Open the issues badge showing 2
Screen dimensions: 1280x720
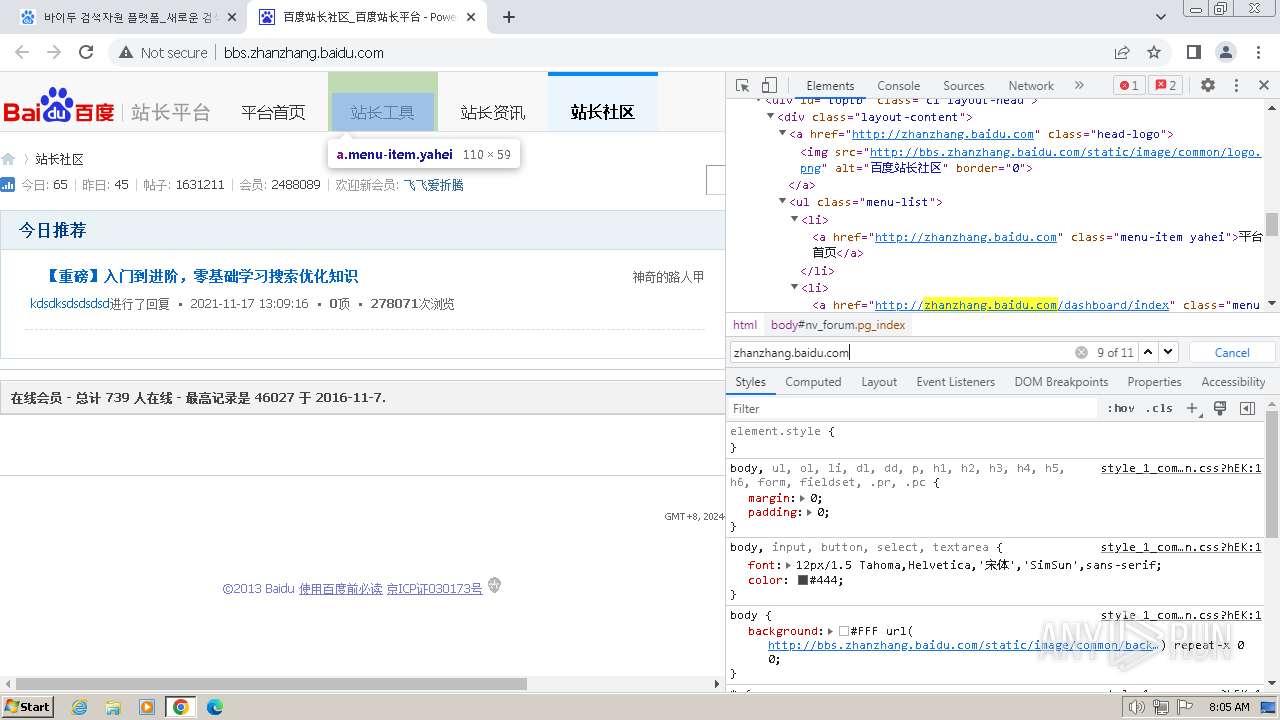pos(1165,86)
